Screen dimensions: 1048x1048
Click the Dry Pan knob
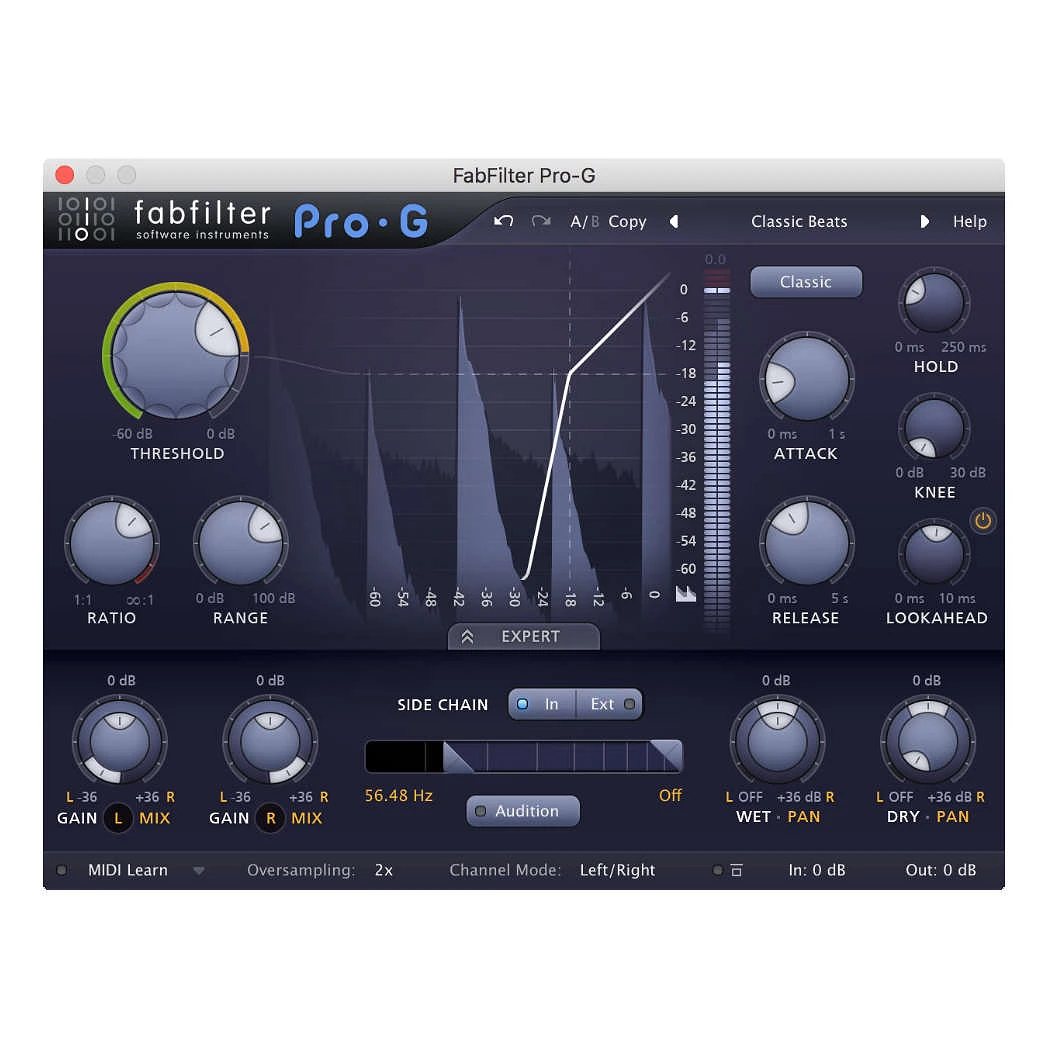point(928,741)
